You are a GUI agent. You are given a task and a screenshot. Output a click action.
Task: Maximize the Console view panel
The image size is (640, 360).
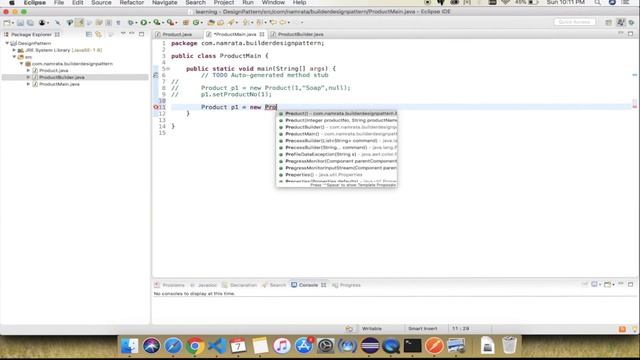pos(631,284)
